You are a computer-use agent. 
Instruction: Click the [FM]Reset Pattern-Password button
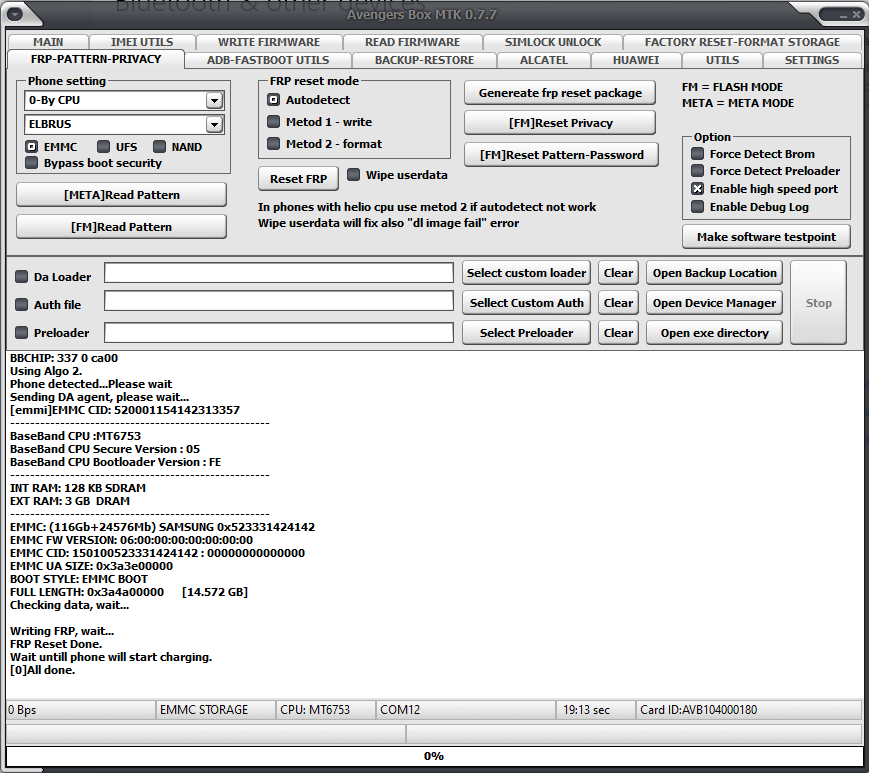(x=561, y=155)
